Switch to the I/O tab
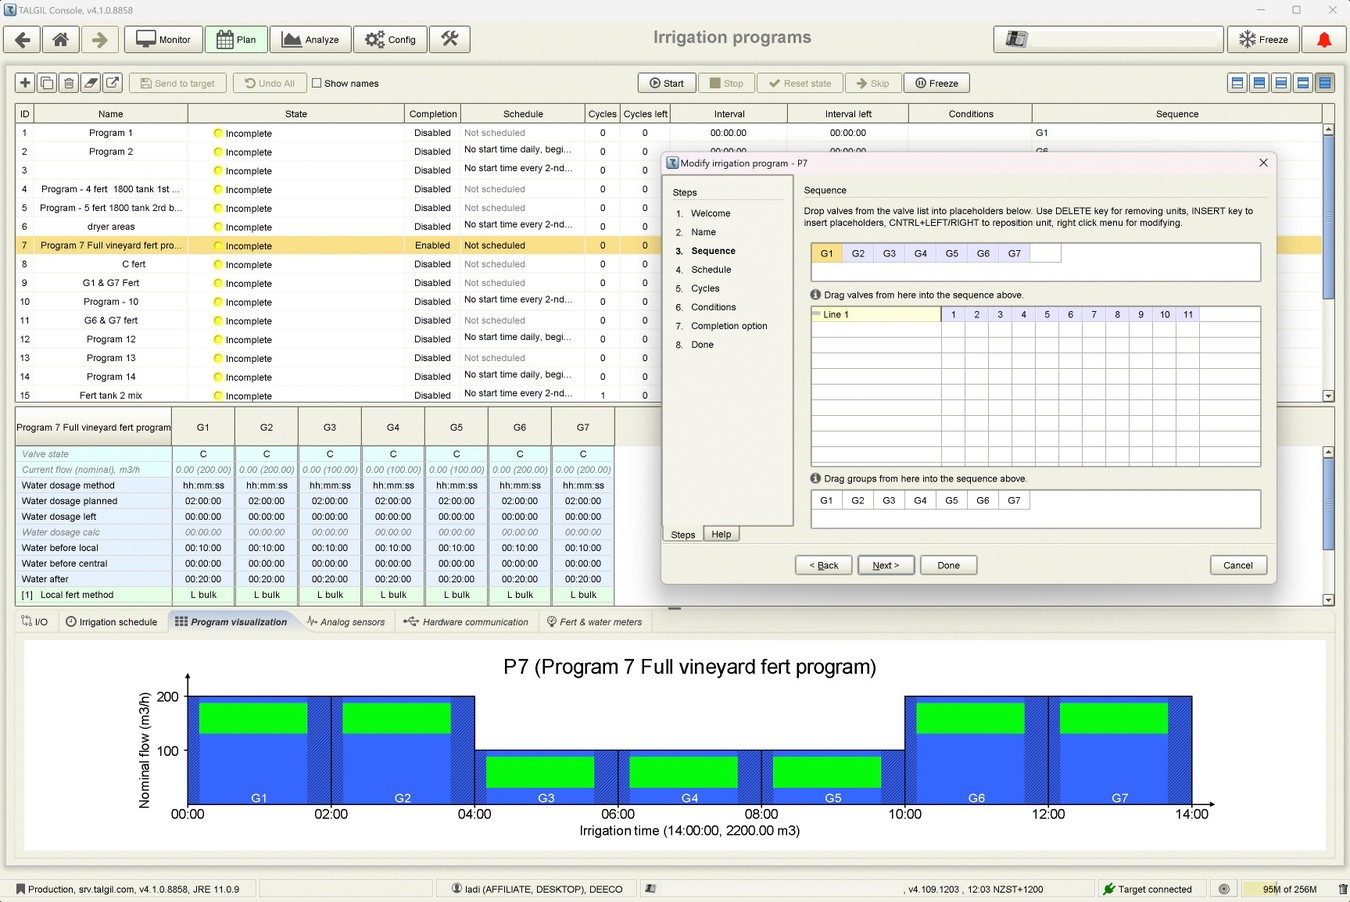The width and height of the screenshot is (1350, 902). pos(35,622)
